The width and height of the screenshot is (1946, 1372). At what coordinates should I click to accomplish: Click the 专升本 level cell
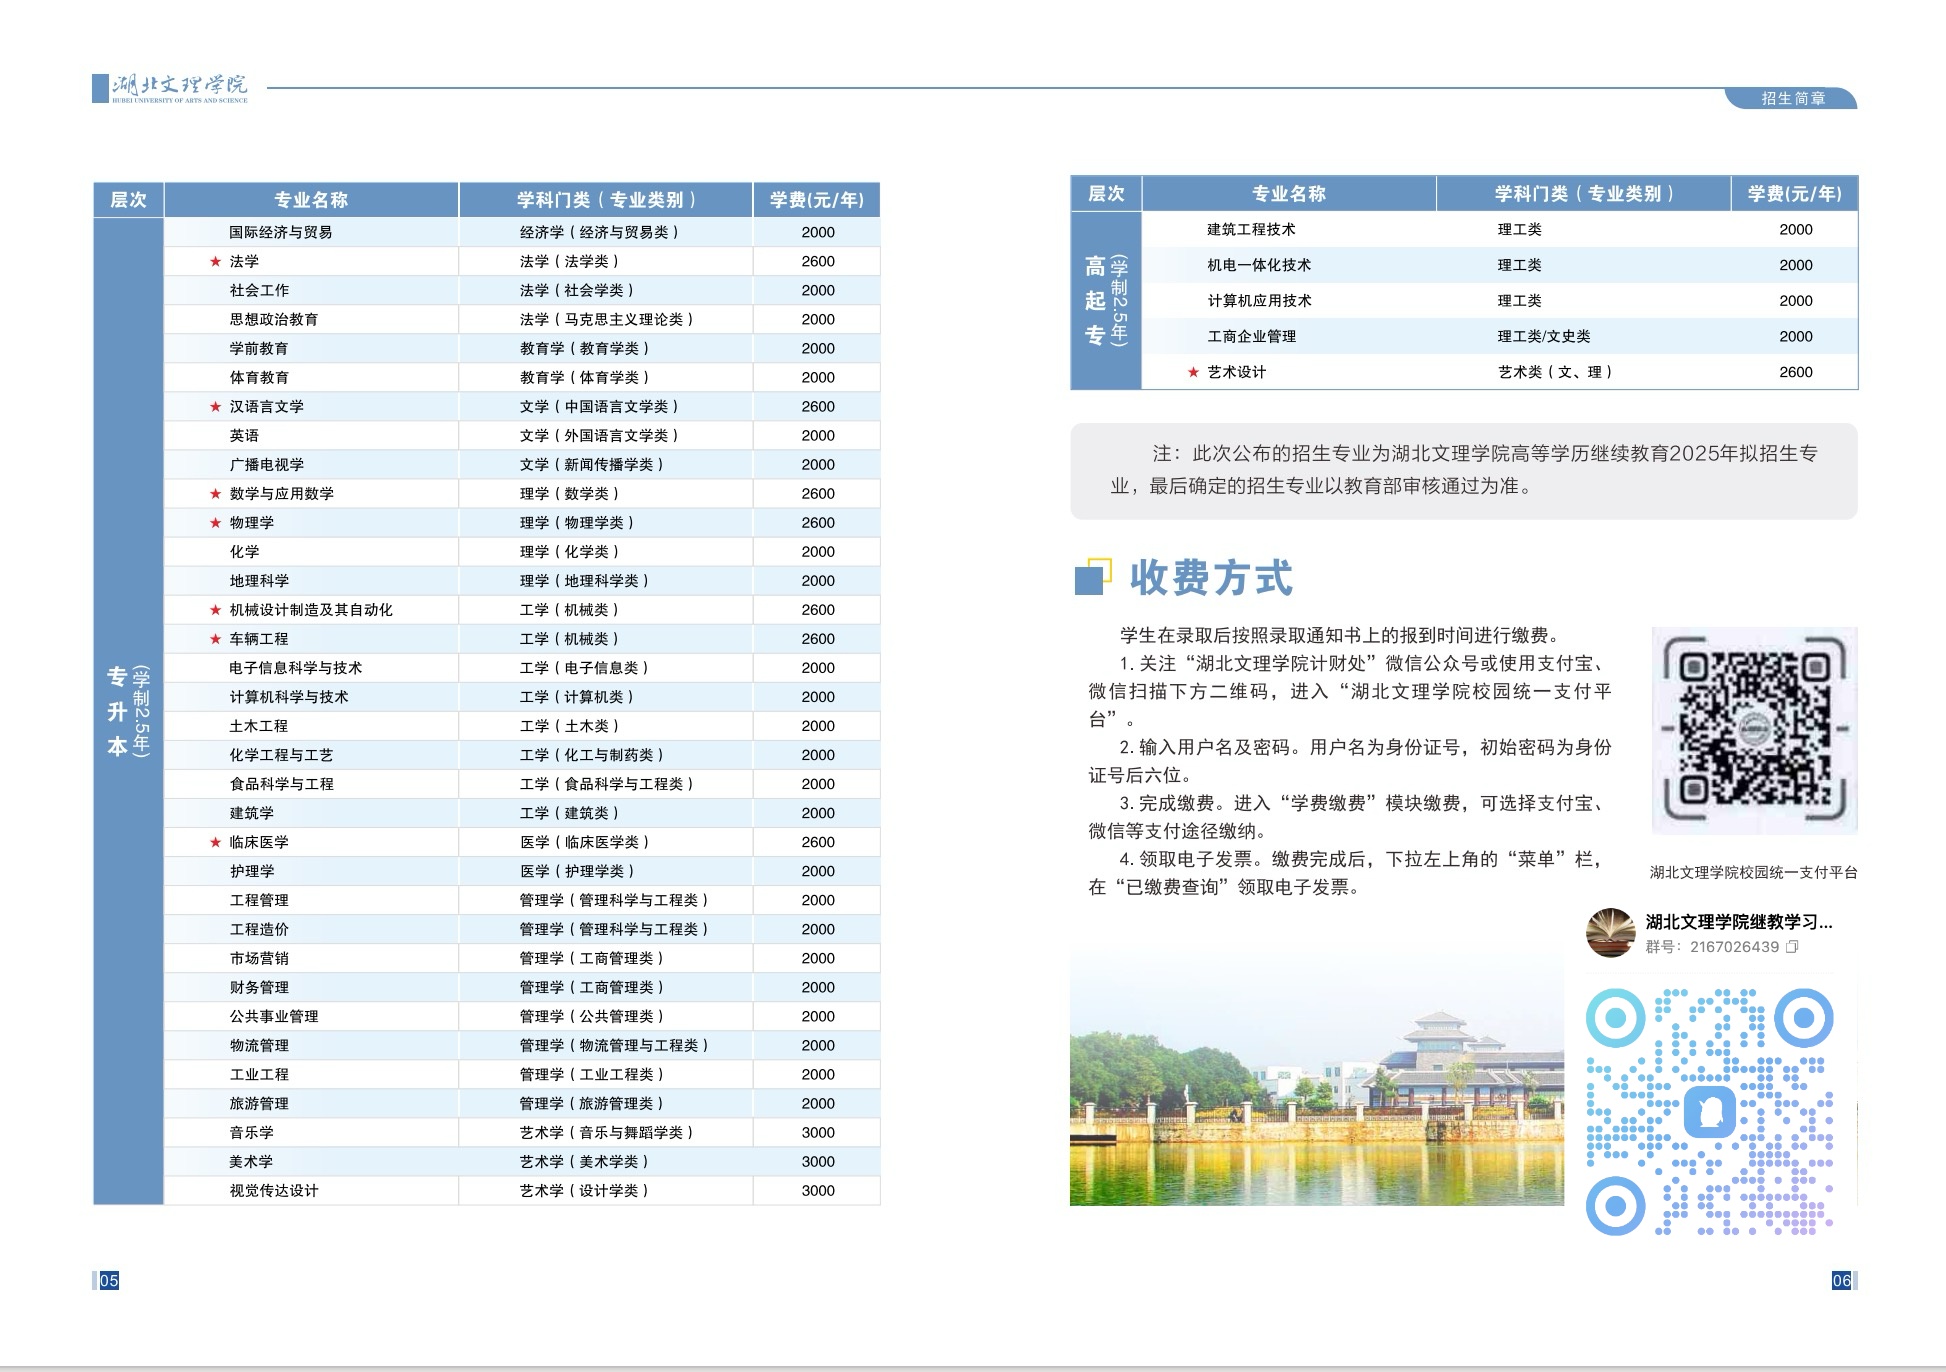129,711
